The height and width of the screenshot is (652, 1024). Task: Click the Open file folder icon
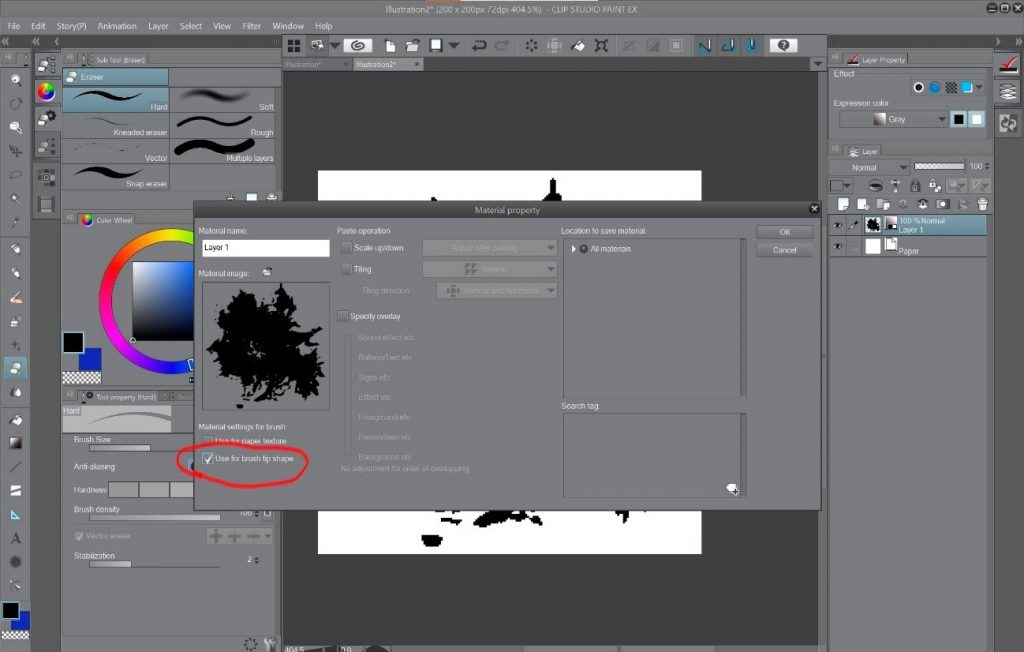(x=412, y=45)
